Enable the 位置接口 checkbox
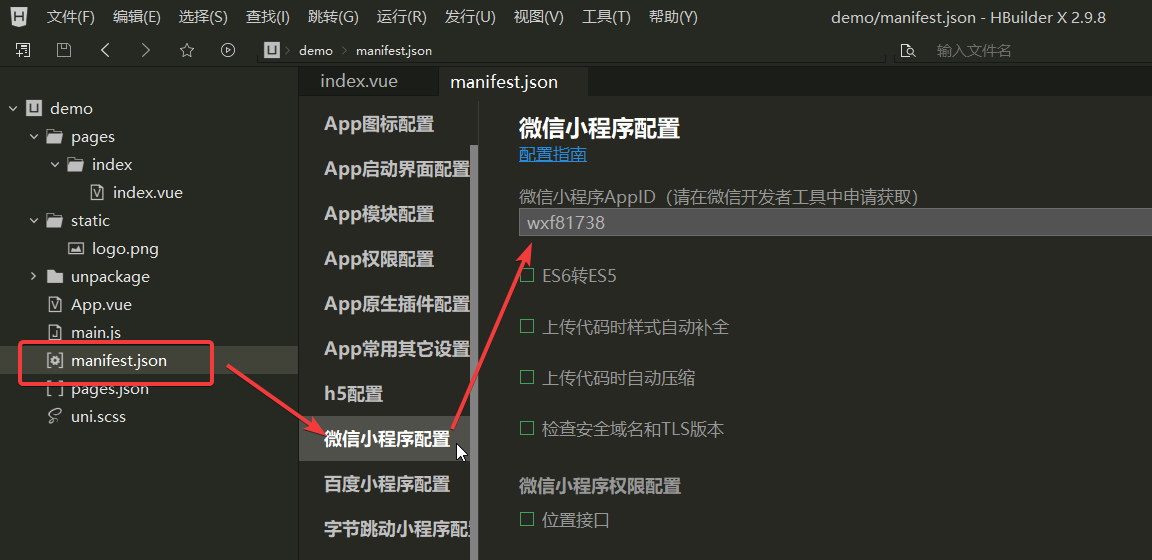 [527, 520]
